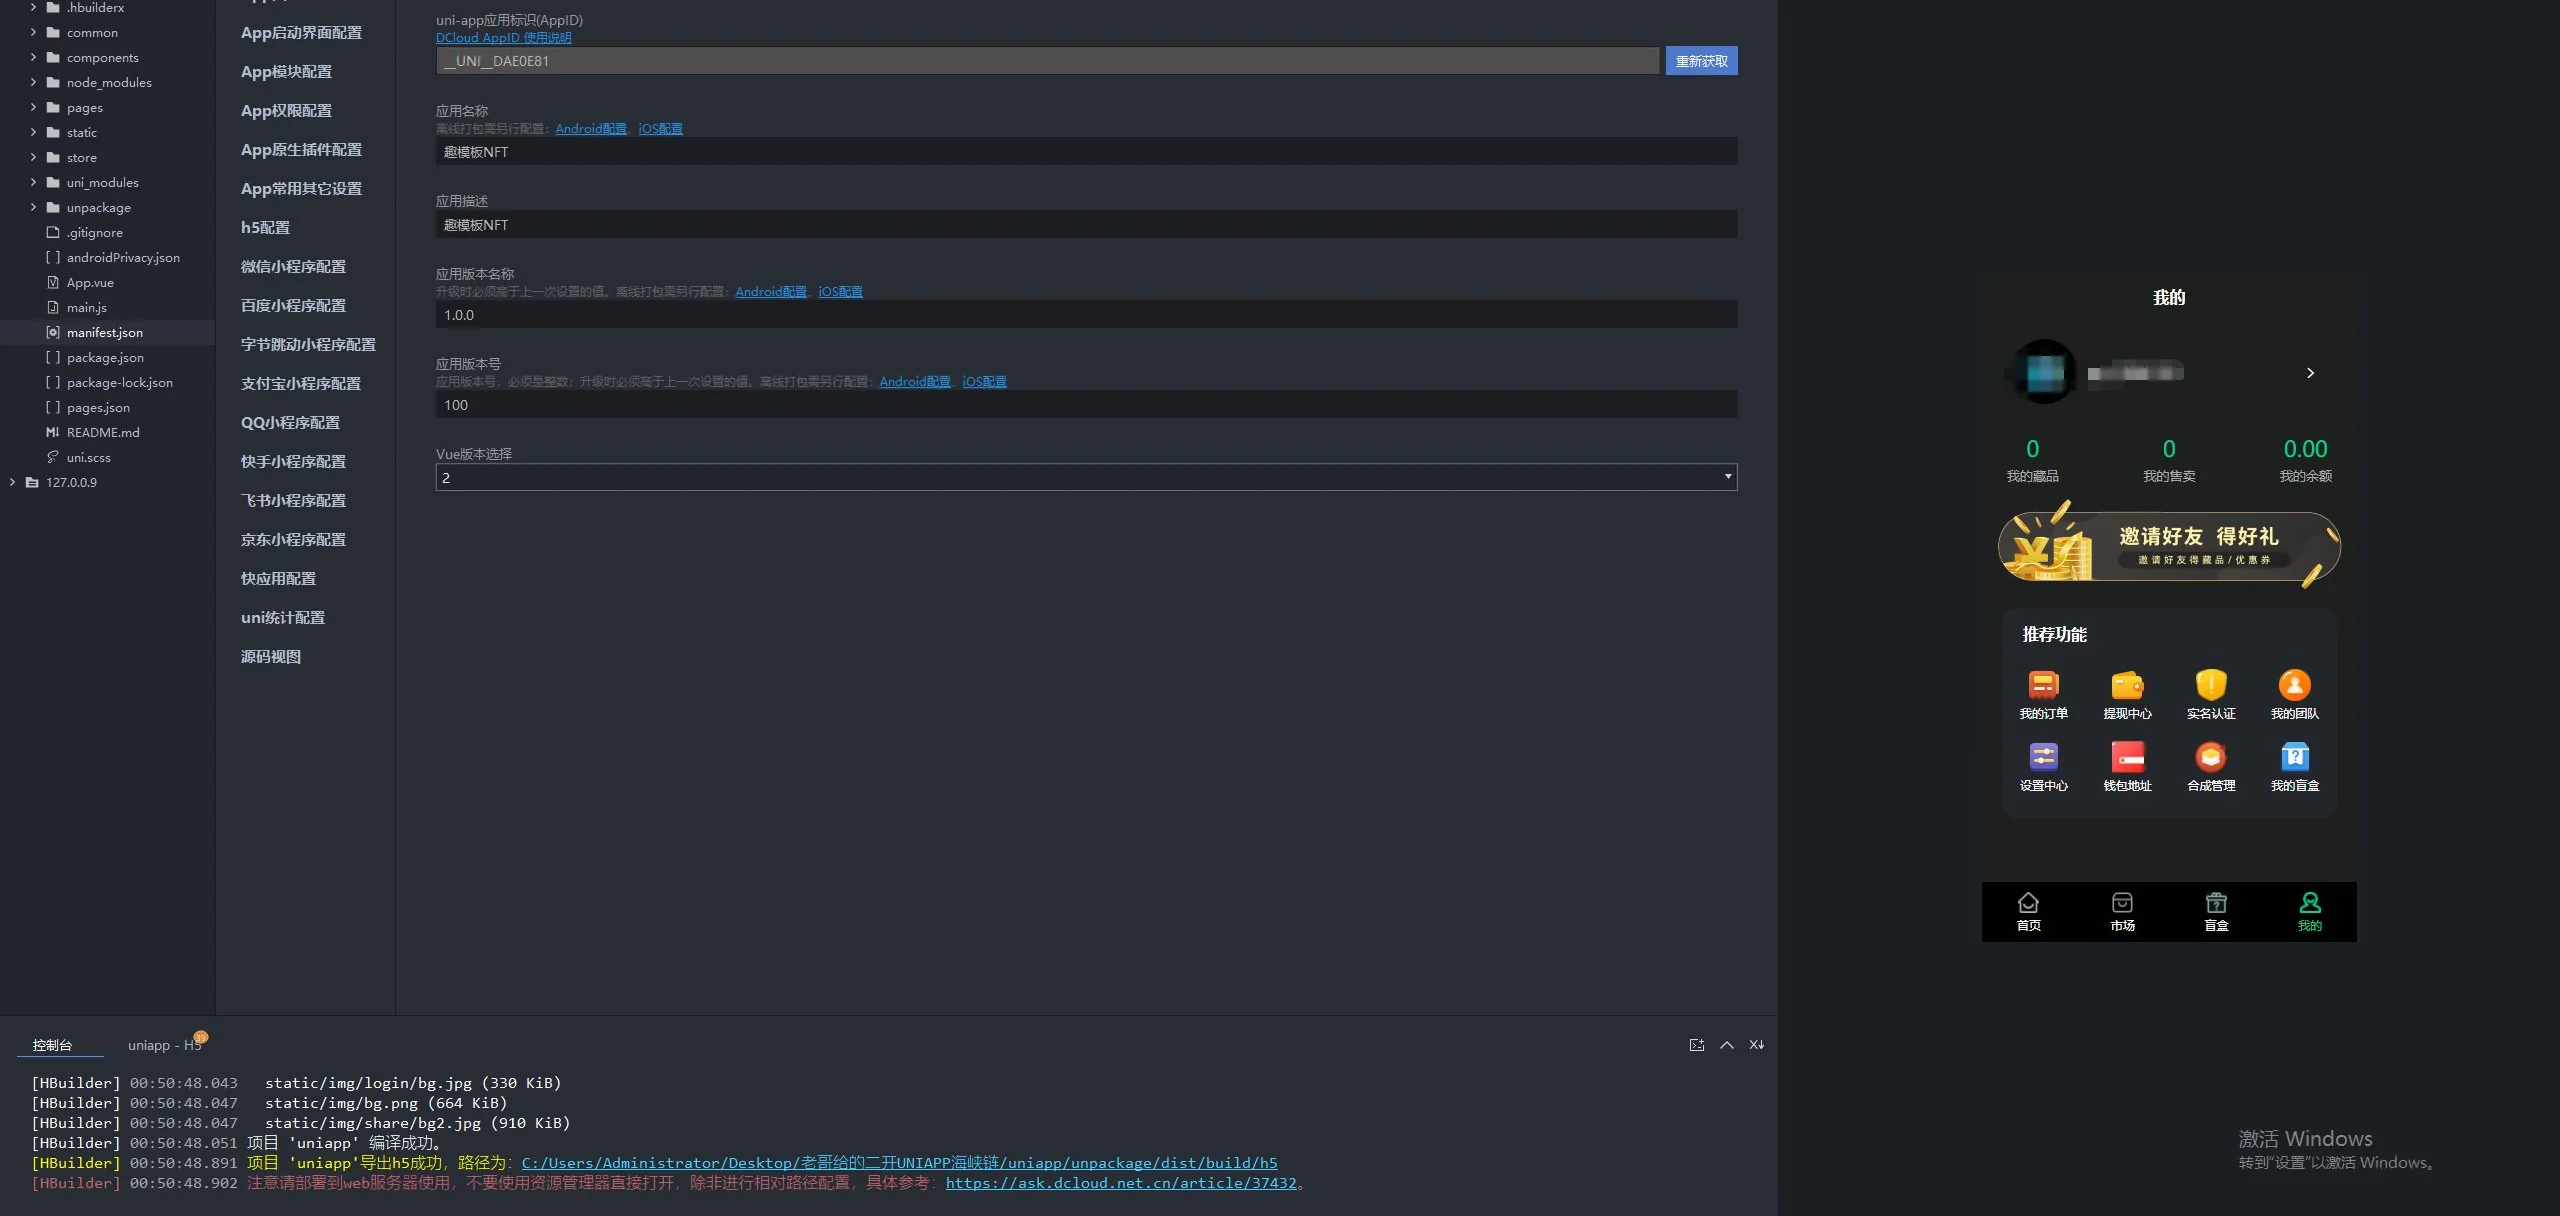Select the h5配置 settings section
Screen dimensions: 2560x1216
[265, 228]
